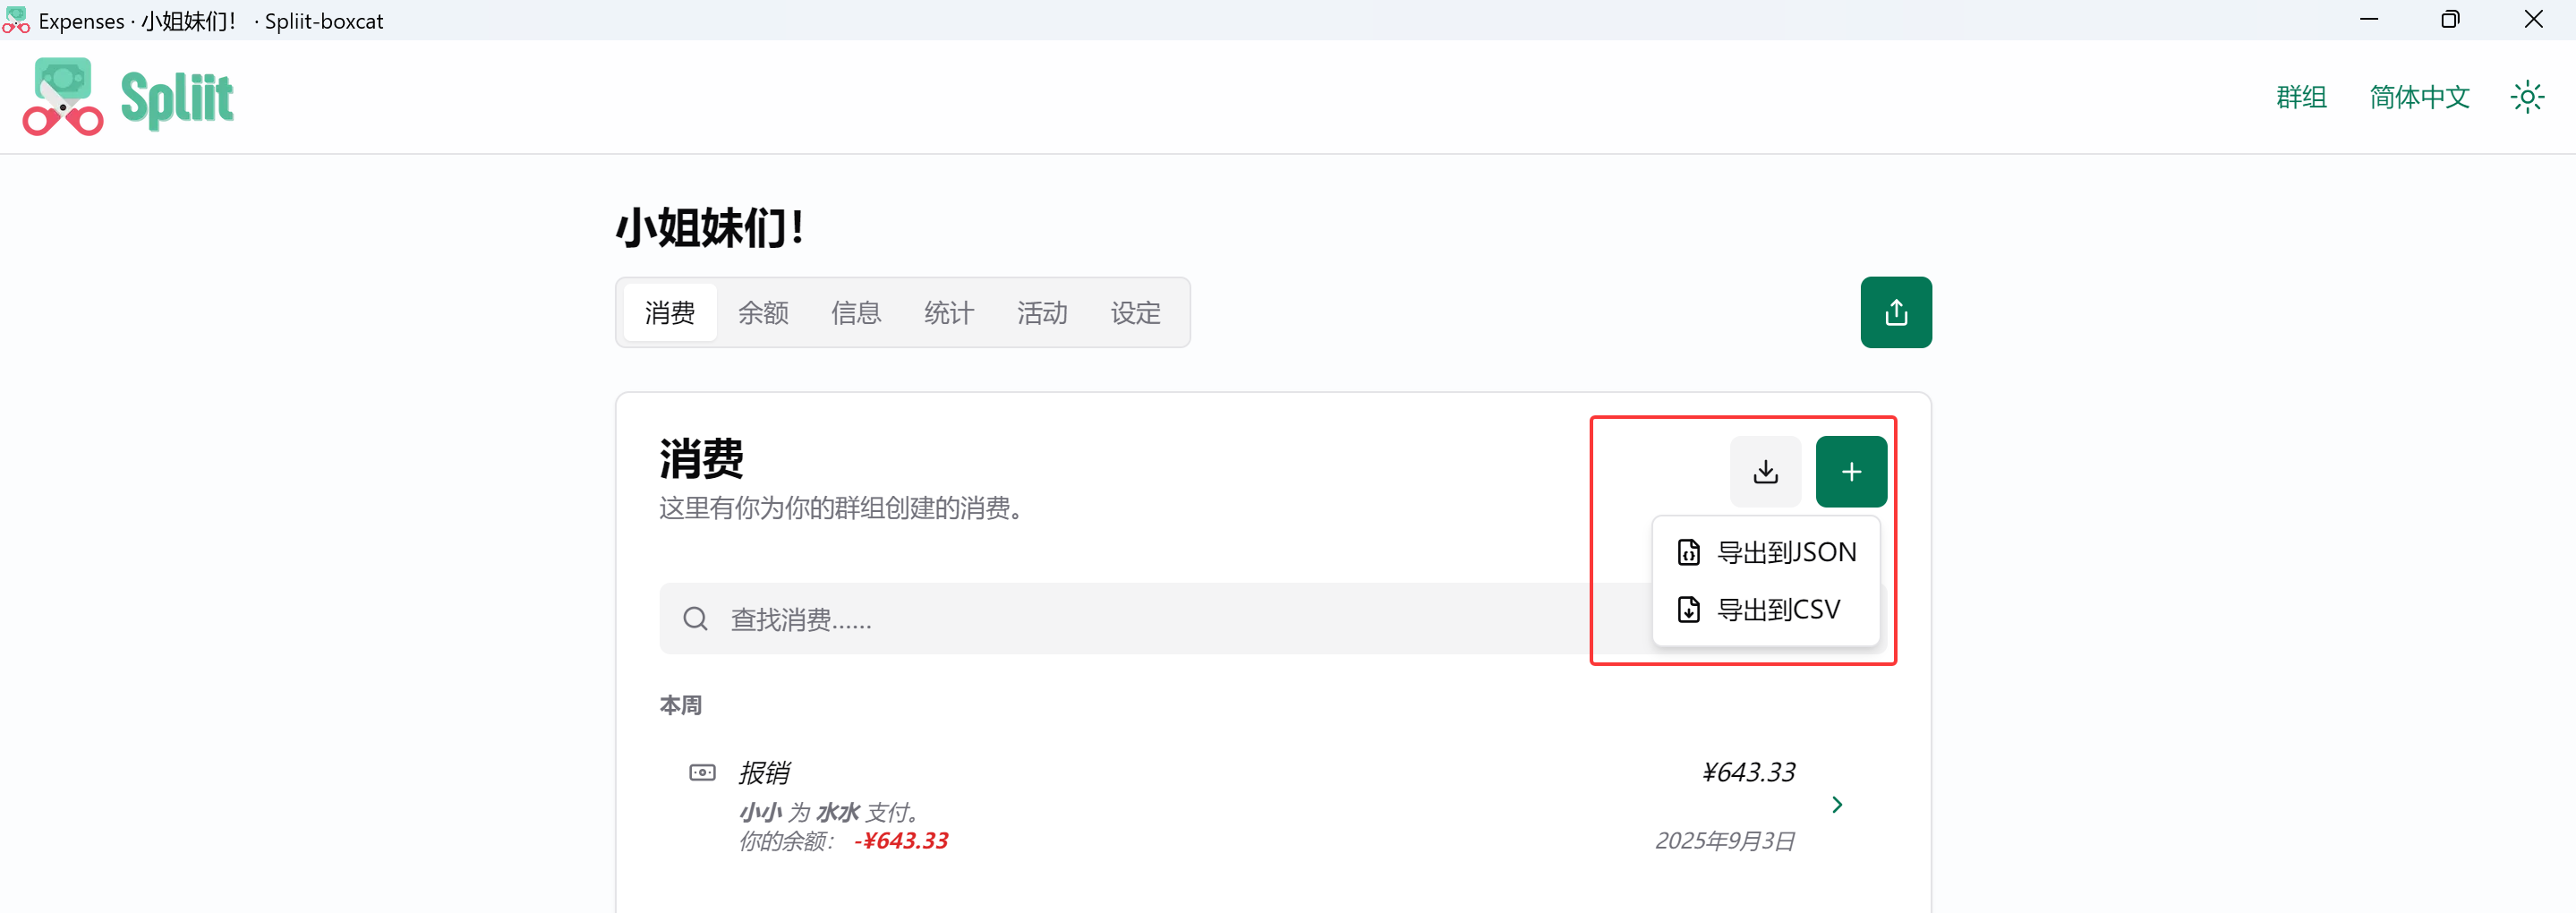Click the ¥643.33 expense amount

click(x=1748, y=772)
